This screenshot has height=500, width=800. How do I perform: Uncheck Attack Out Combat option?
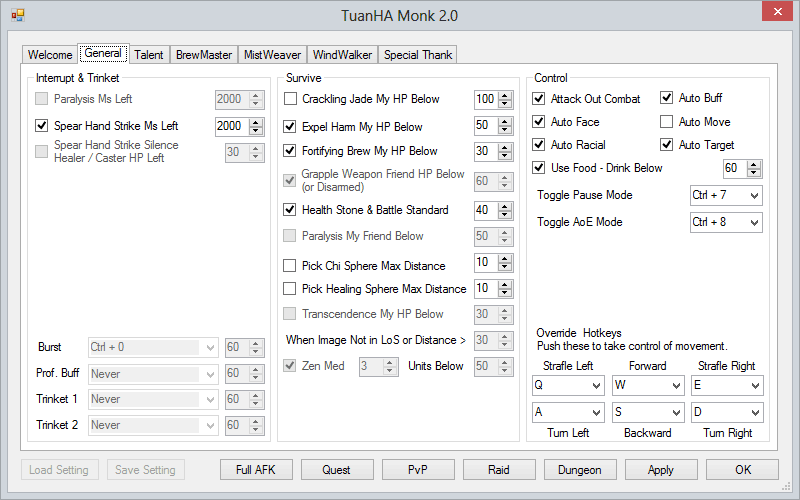click(x=539, y=99)
